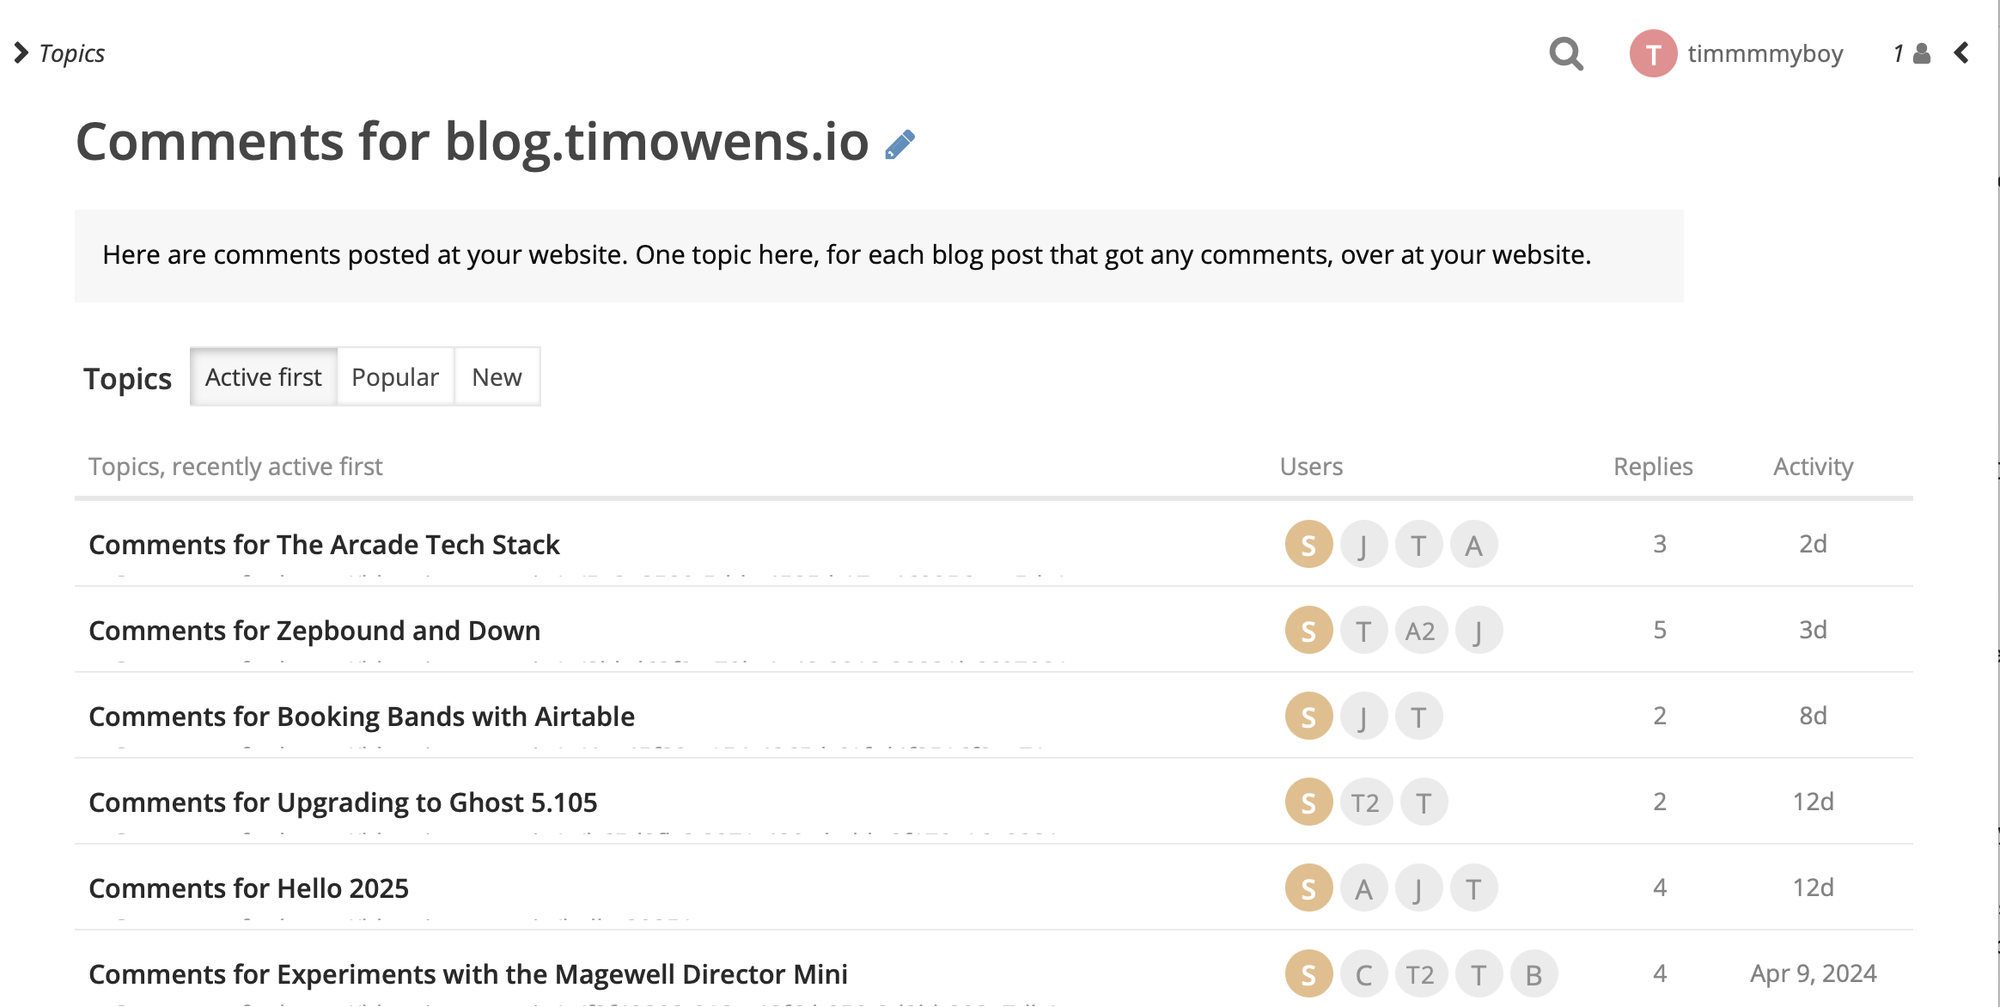Image resolution: width=2000 pixels, height=1007 pixels.
Task: Click the search magnifier icon
Action: (x=1566, y=53)
